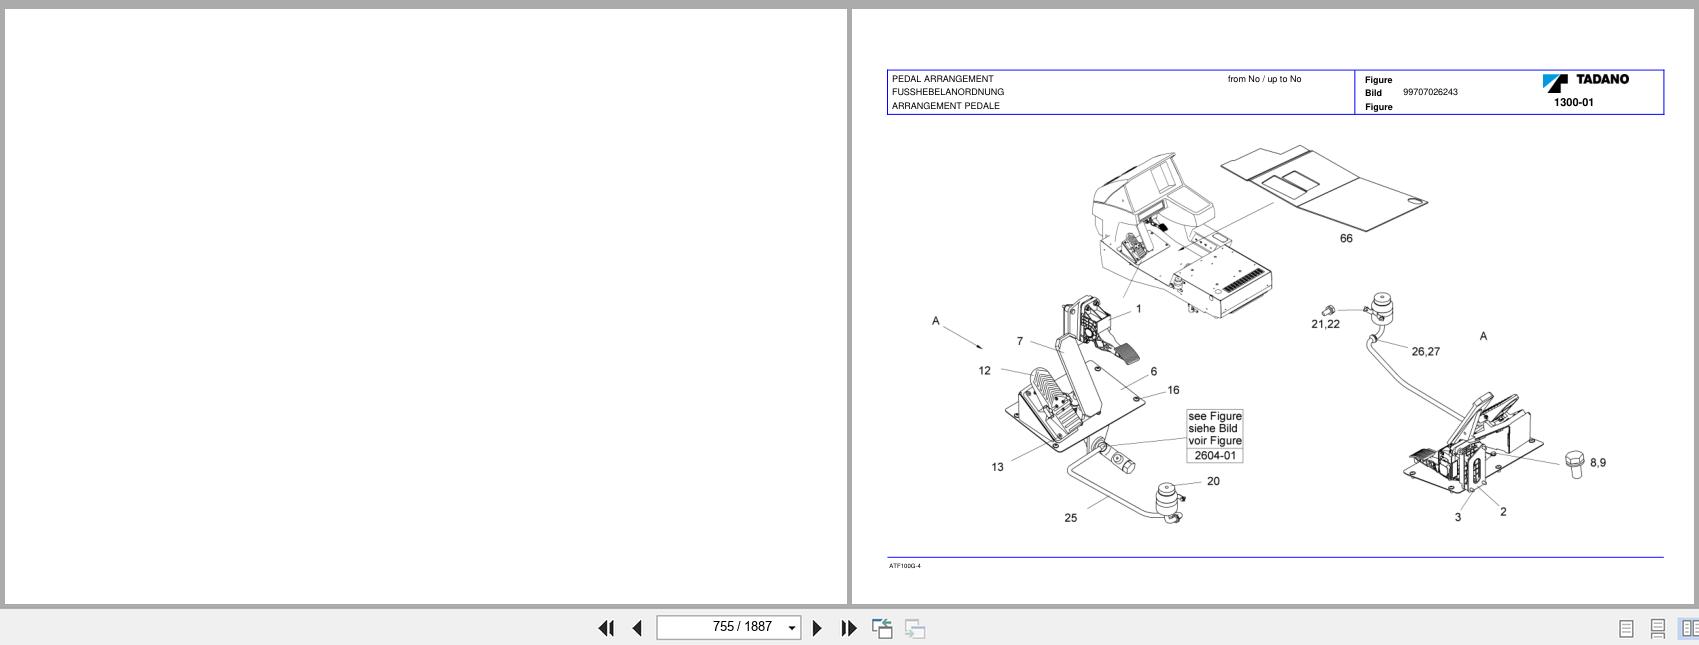The image size is (1699, 645).
Task: Click part label 20 by the reservoir
Action: pyautogui.click(x=1213, y=481)
